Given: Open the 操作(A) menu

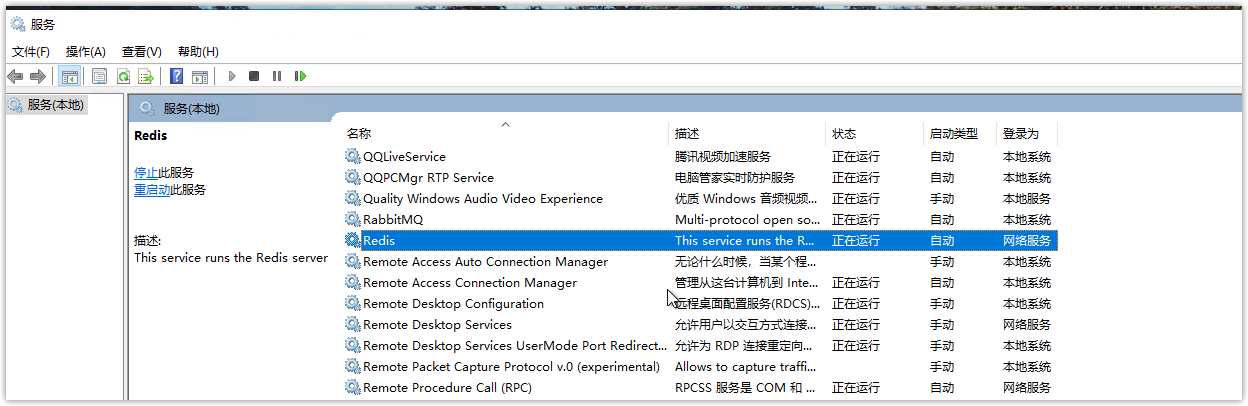Looking at the screenshot, I should coord(86,51).
